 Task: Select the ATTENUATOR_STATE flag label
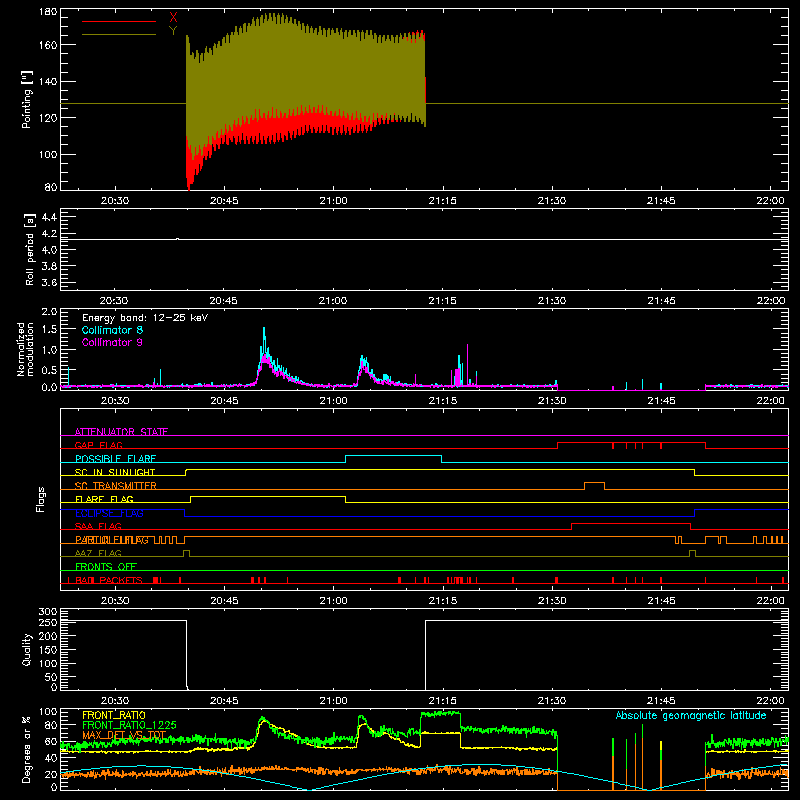(121, 432)
